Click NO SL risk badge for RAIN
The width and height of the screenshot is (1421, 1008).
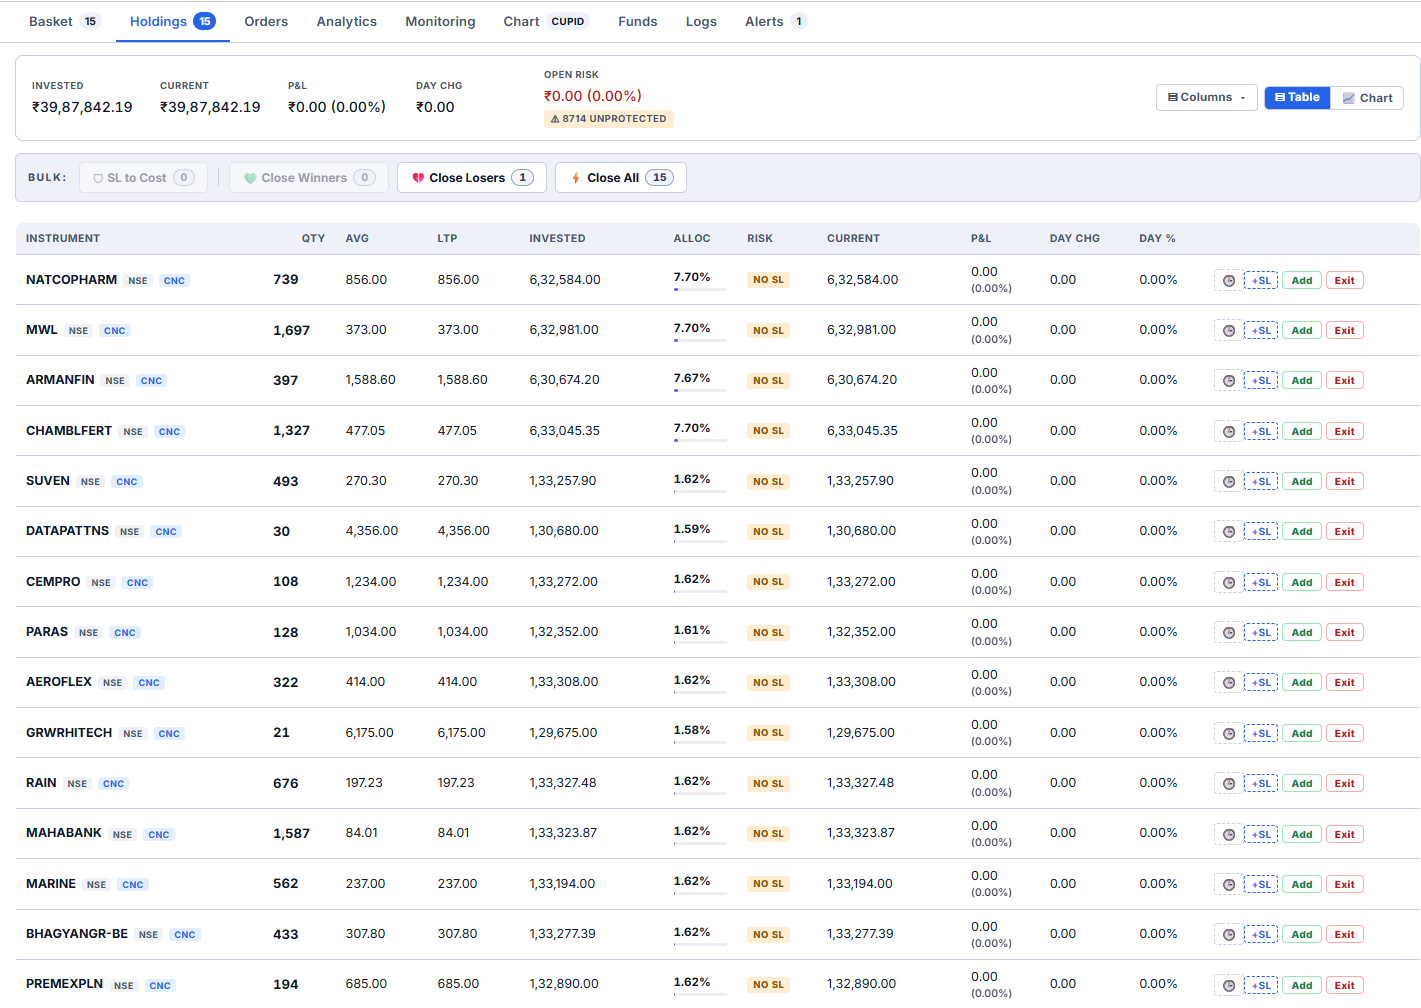coord(768,784)
